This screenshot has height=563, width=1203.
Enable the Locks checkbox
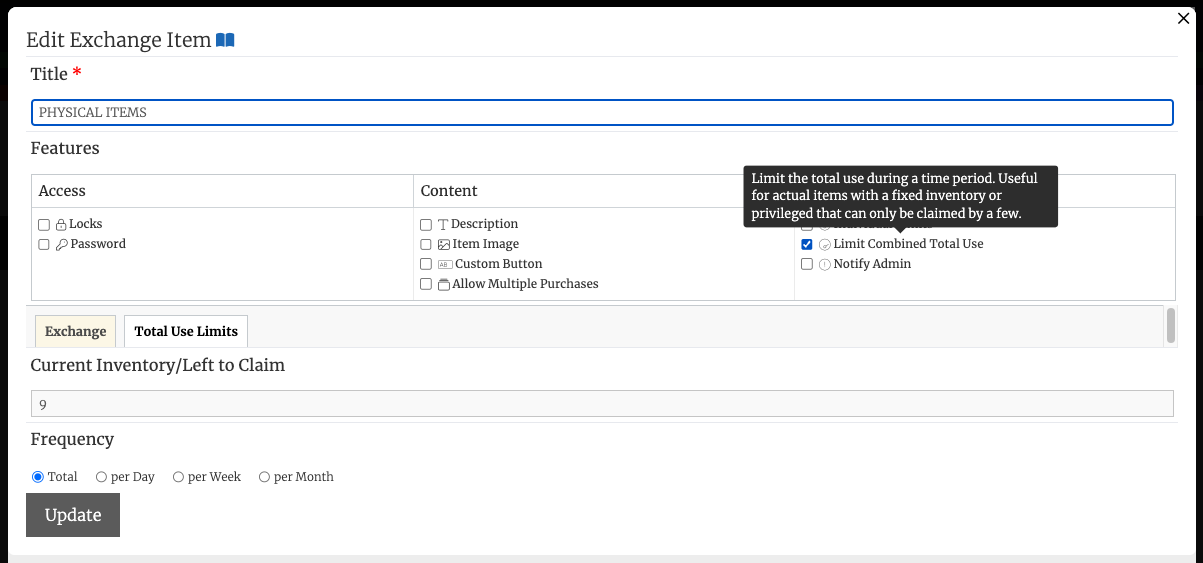click(x=44, y=225)
